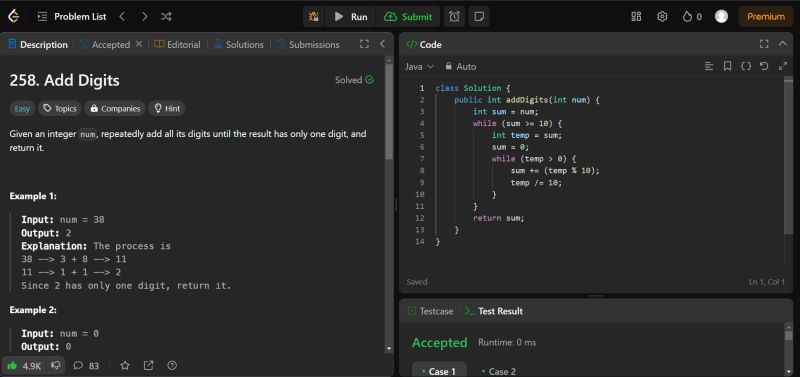Click the curly braces snippet icon
The height and width of the screenshot is (377, 800).
point(746,66)
